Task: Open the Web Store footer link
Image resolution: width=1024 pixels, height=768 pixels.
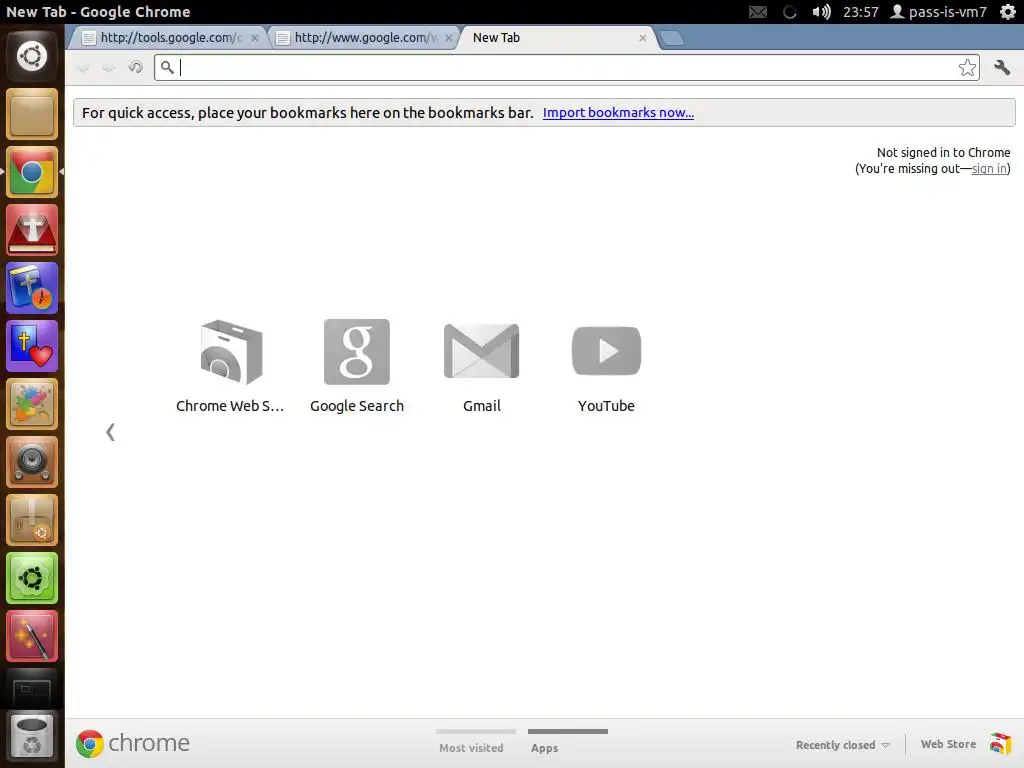Action: (x=948, y=744)
